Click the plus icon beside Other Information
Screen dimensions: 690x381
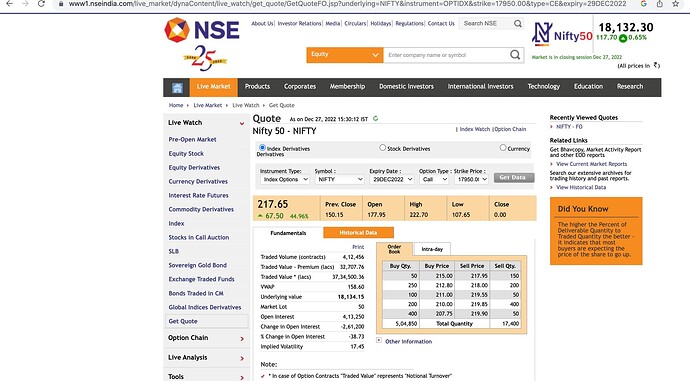[378, 340]
